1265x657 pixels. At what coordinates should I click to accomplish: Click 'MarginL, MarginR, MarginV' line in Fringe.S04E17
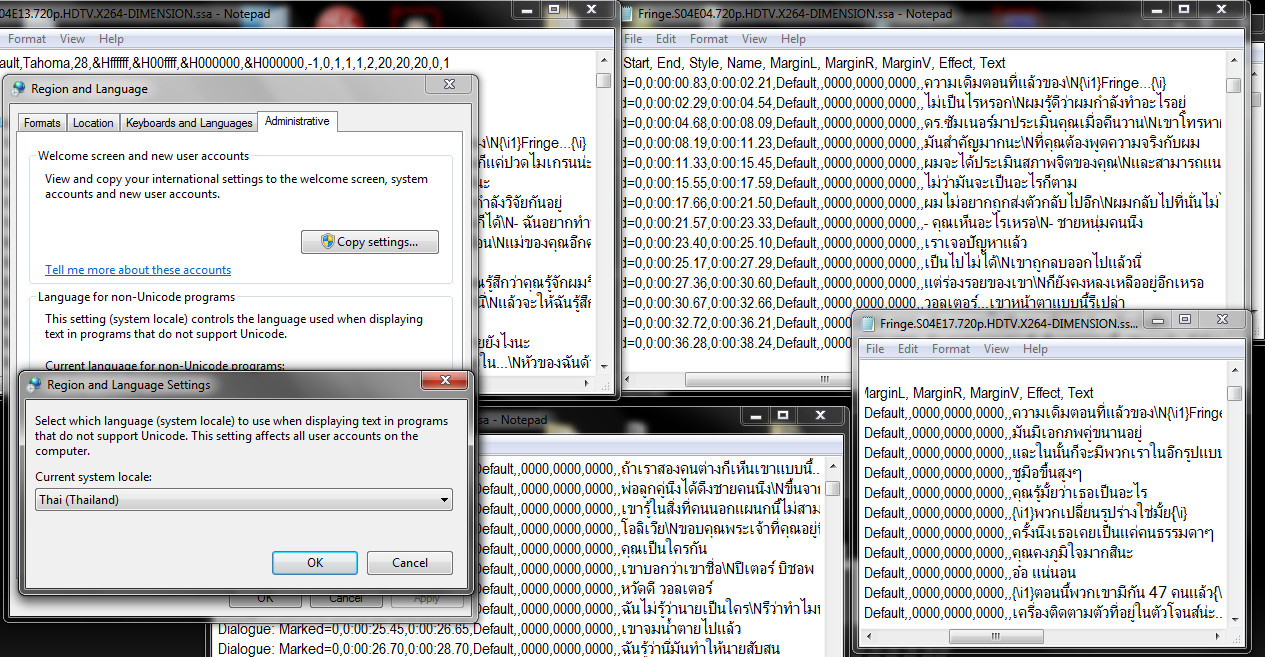pyautogui.click(x=978, y=393)
